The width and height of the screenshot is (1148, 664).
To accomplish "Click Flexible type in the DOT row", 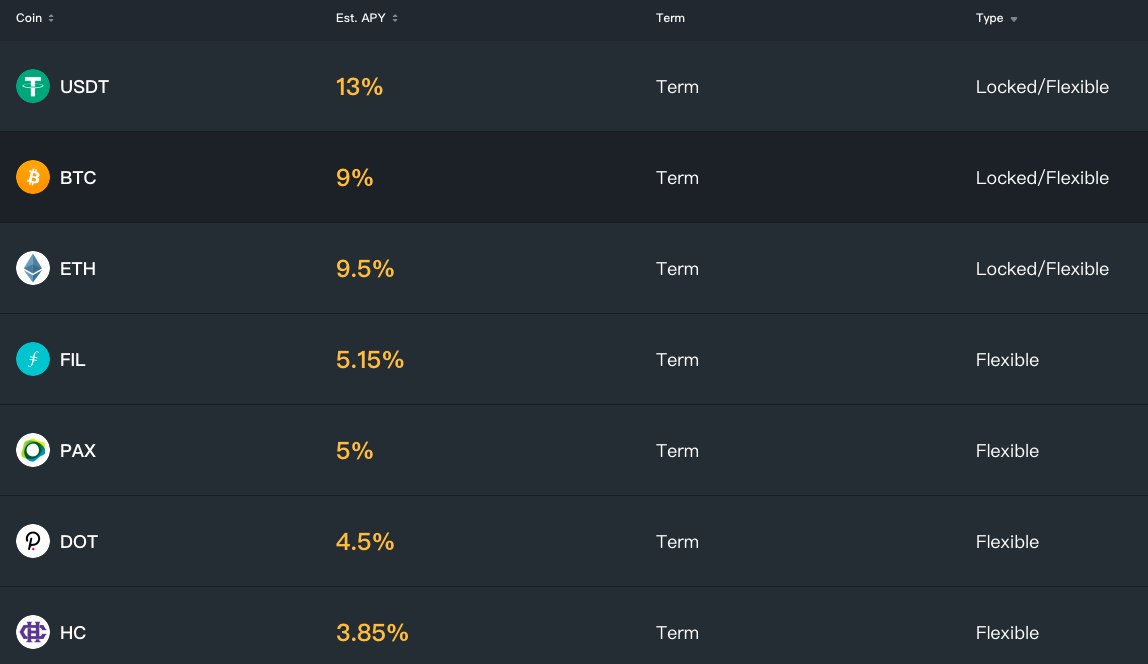I will [x=1007, y=542].
